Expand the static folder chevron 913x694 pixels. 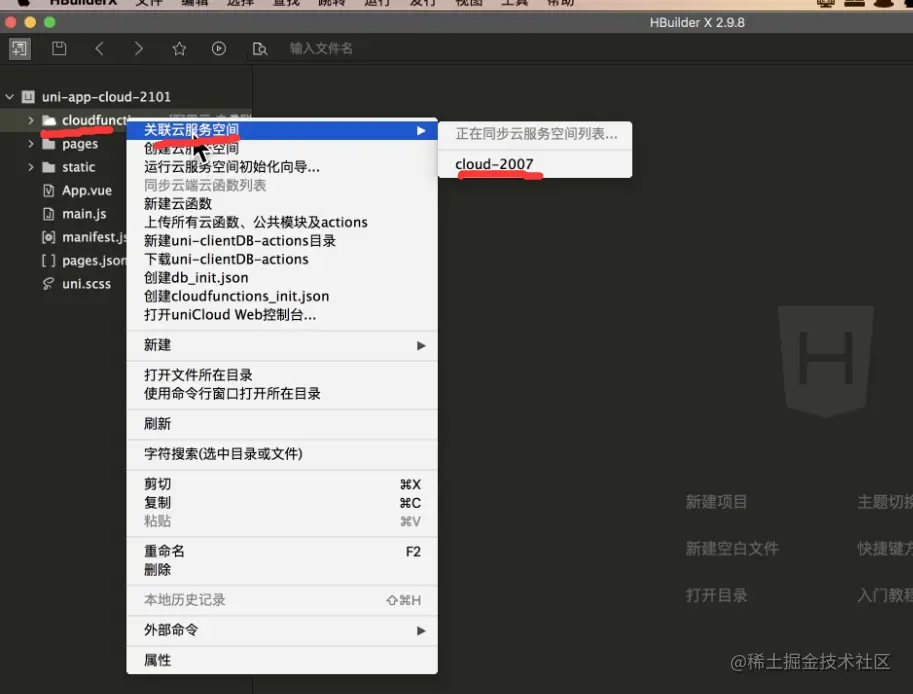point(30,167)
